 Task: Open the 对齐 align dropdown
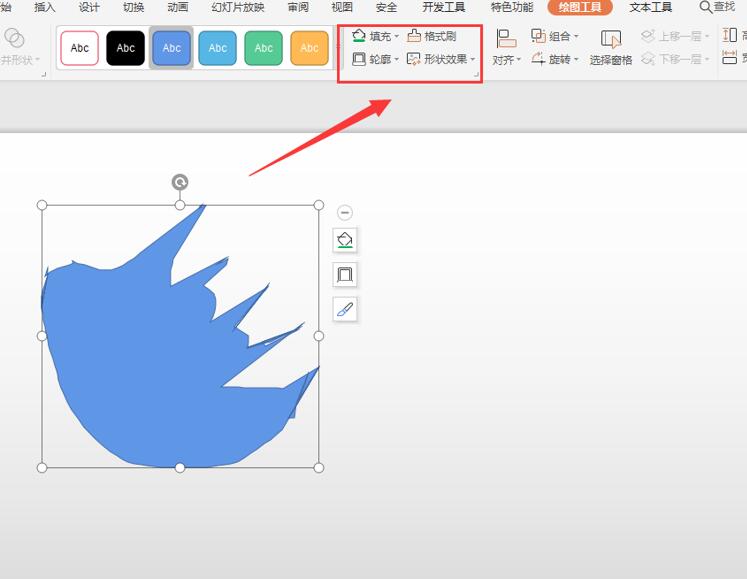click(506, 47)
